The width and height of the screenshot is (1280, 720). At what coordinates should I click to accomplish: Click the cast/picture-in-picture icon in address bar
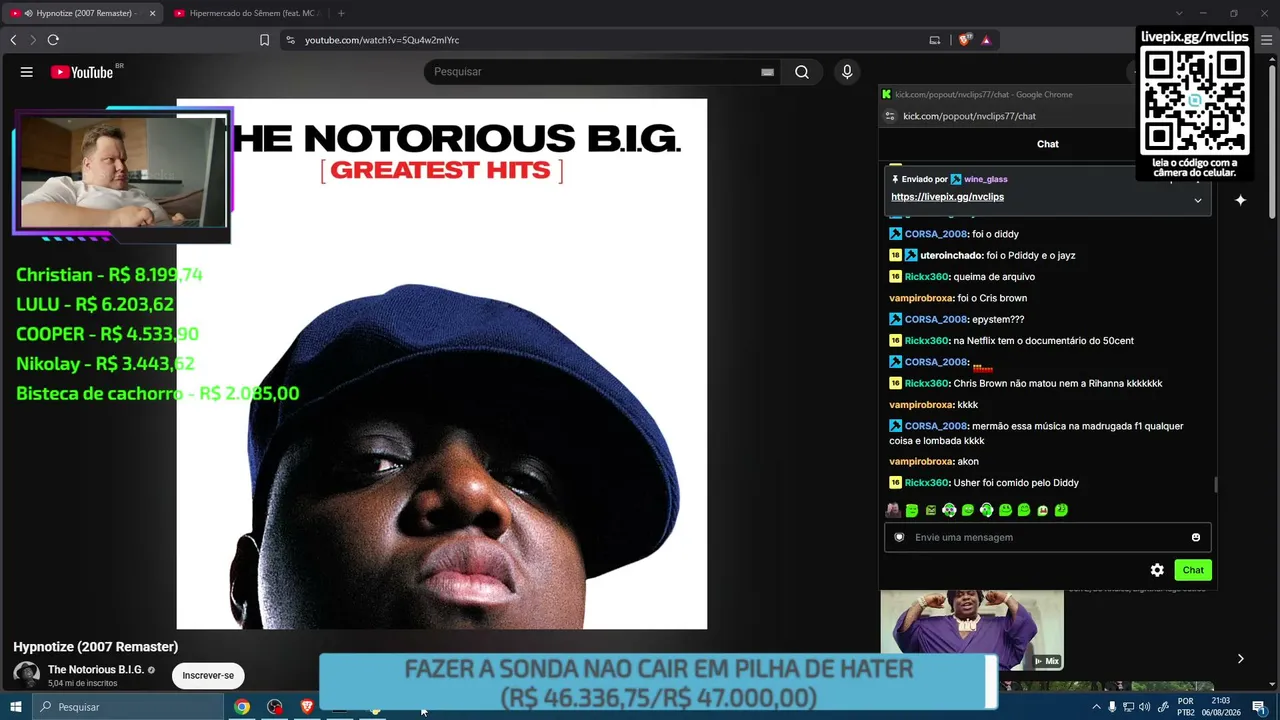click(x=935, y=40)
